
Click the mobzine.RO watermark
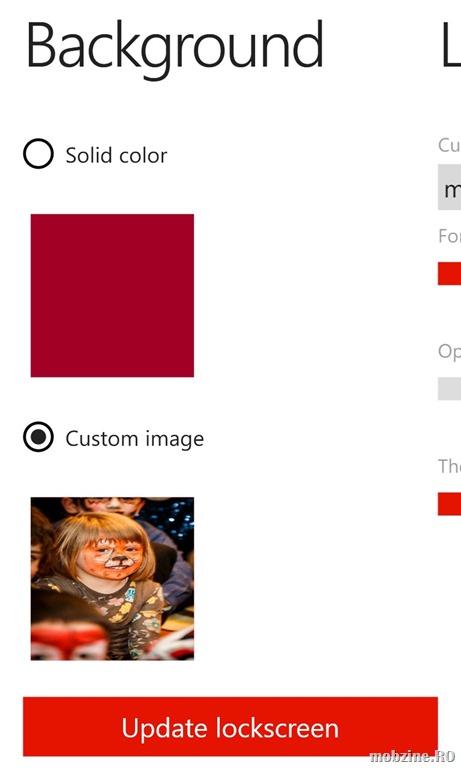412,757
